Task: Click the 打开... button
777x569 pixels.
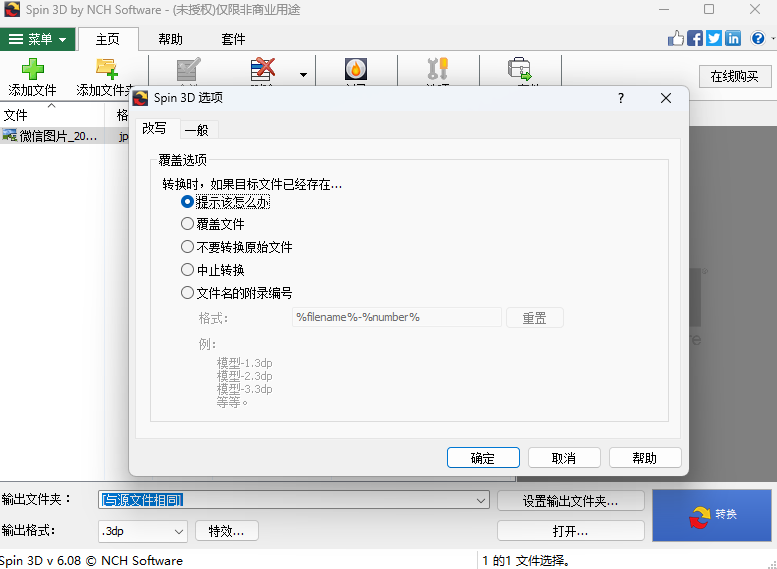Action: tap(571, 531)
